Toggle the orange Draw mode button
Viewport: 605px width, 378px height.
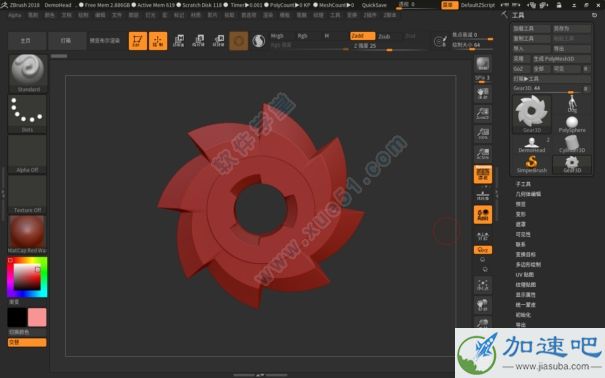click(158, 41)
